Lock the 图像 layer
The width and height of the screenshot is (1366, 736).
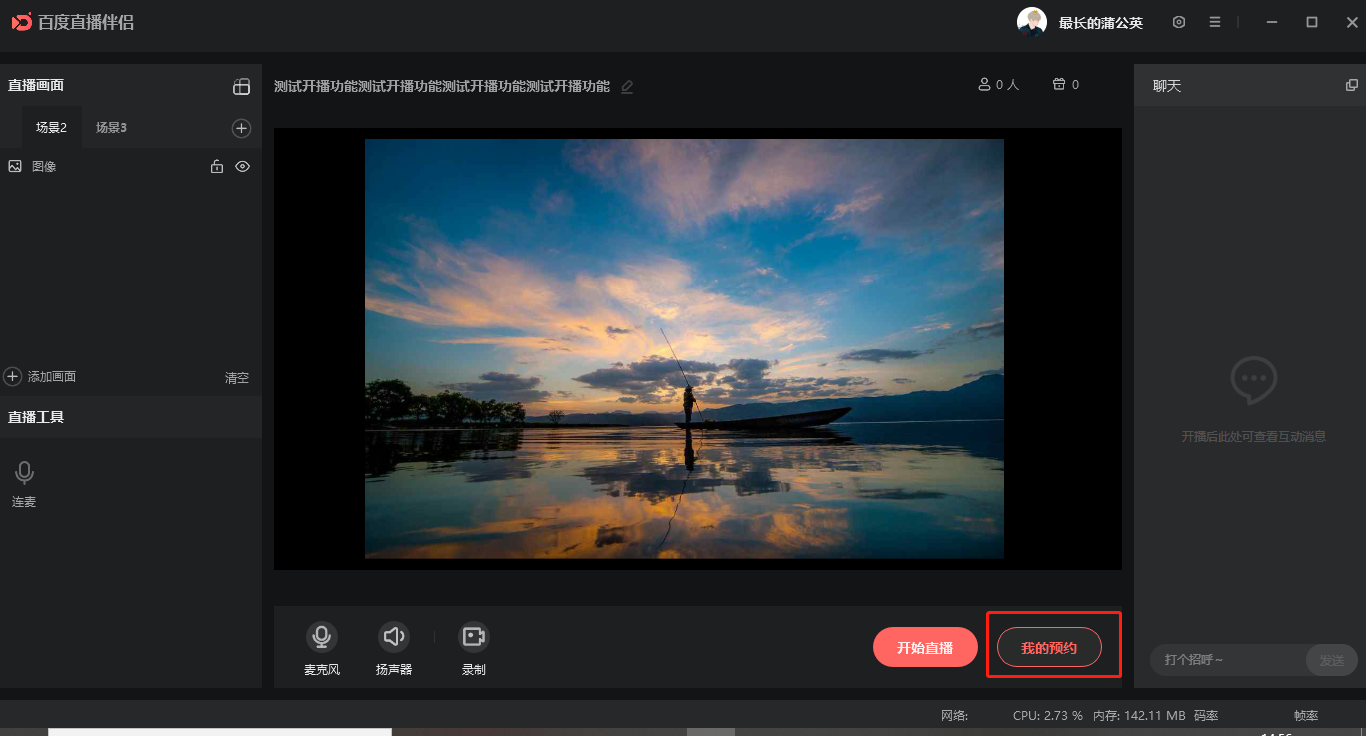click(x=216, y=166)
